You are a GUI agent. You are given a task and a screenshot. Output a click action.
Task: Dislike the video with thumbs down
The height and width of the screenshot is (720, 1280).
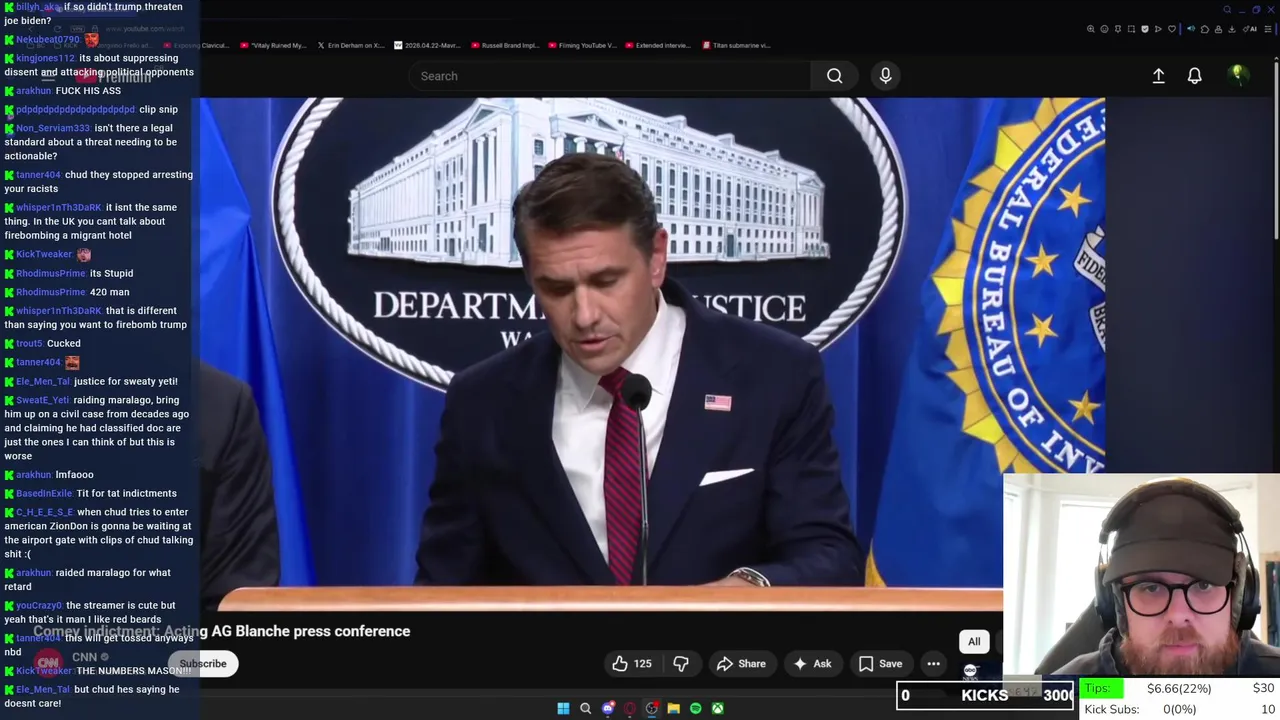click(681, 664)
